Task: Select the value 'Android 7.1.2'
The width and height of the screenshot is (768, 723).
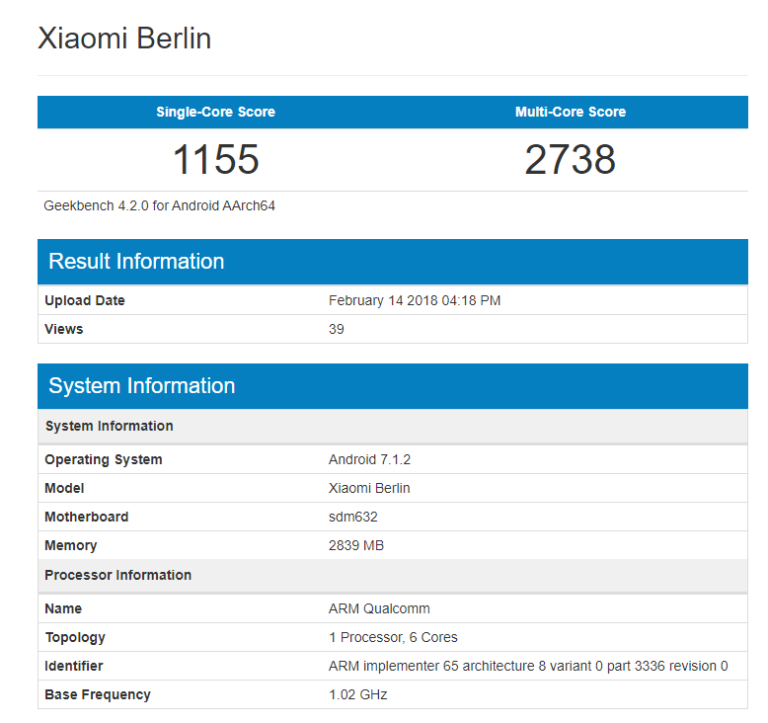Action: pos(369,459)
